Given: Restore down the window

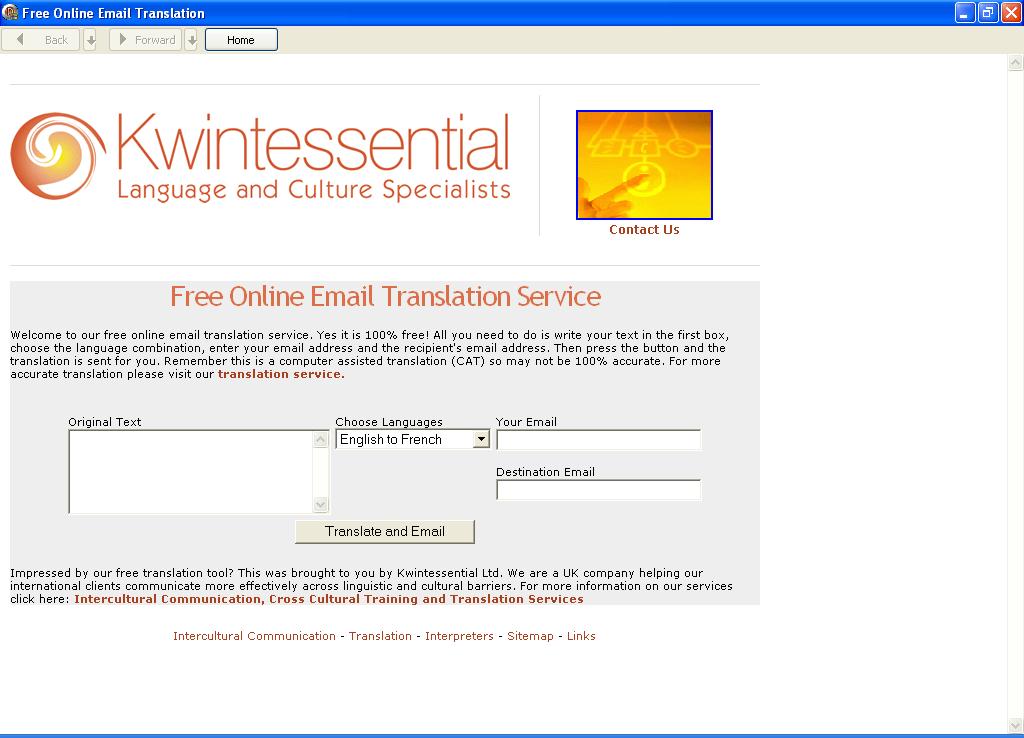Looking at the screenshot, I should (x=987, y=12).
